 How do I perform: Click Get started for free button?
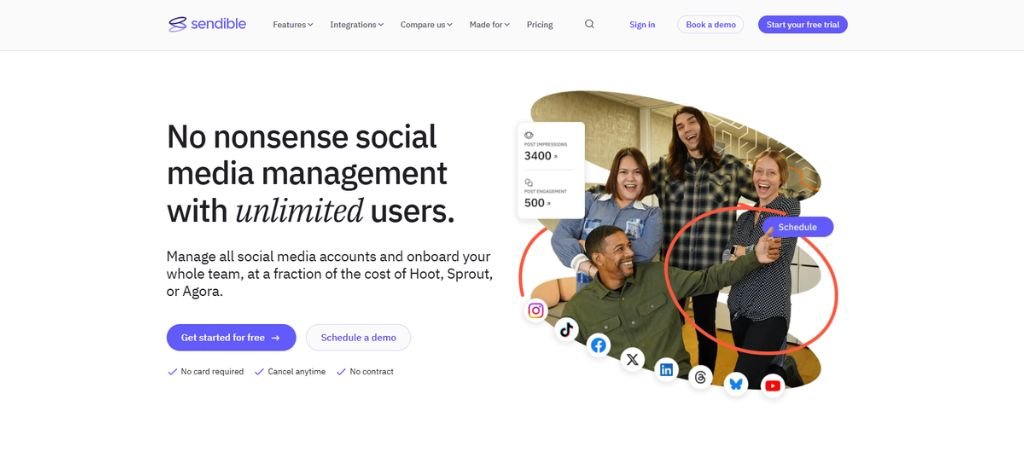coord(231,338)
